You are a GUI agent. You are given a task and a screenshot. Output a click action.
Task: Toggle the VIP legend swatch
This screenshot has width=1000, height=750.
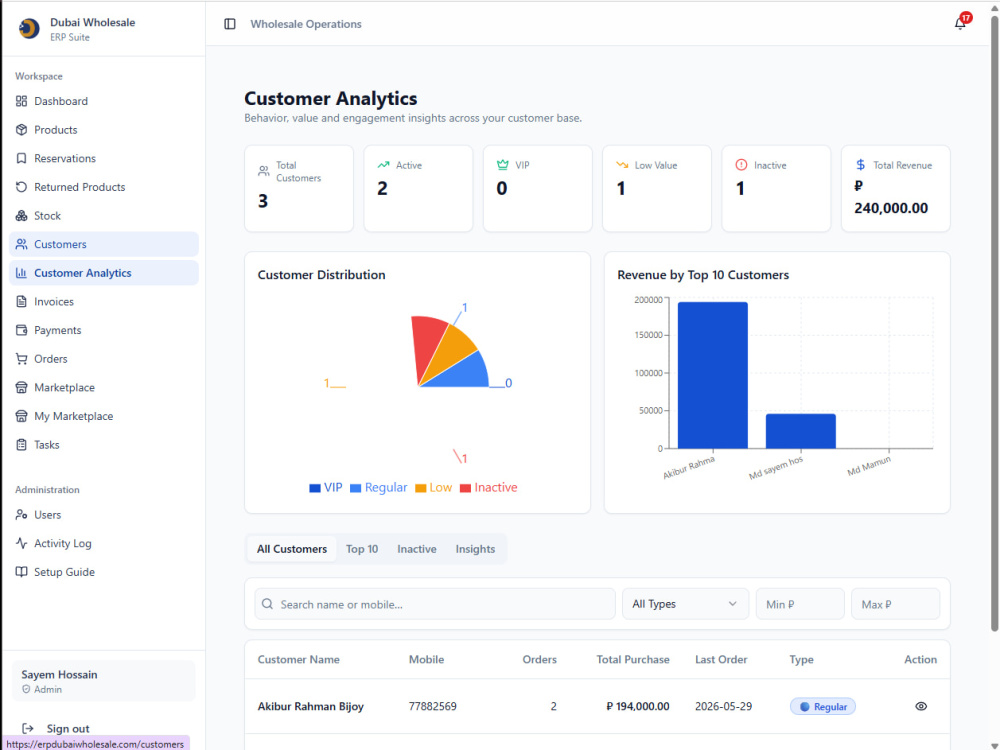[x=314, y=488]
